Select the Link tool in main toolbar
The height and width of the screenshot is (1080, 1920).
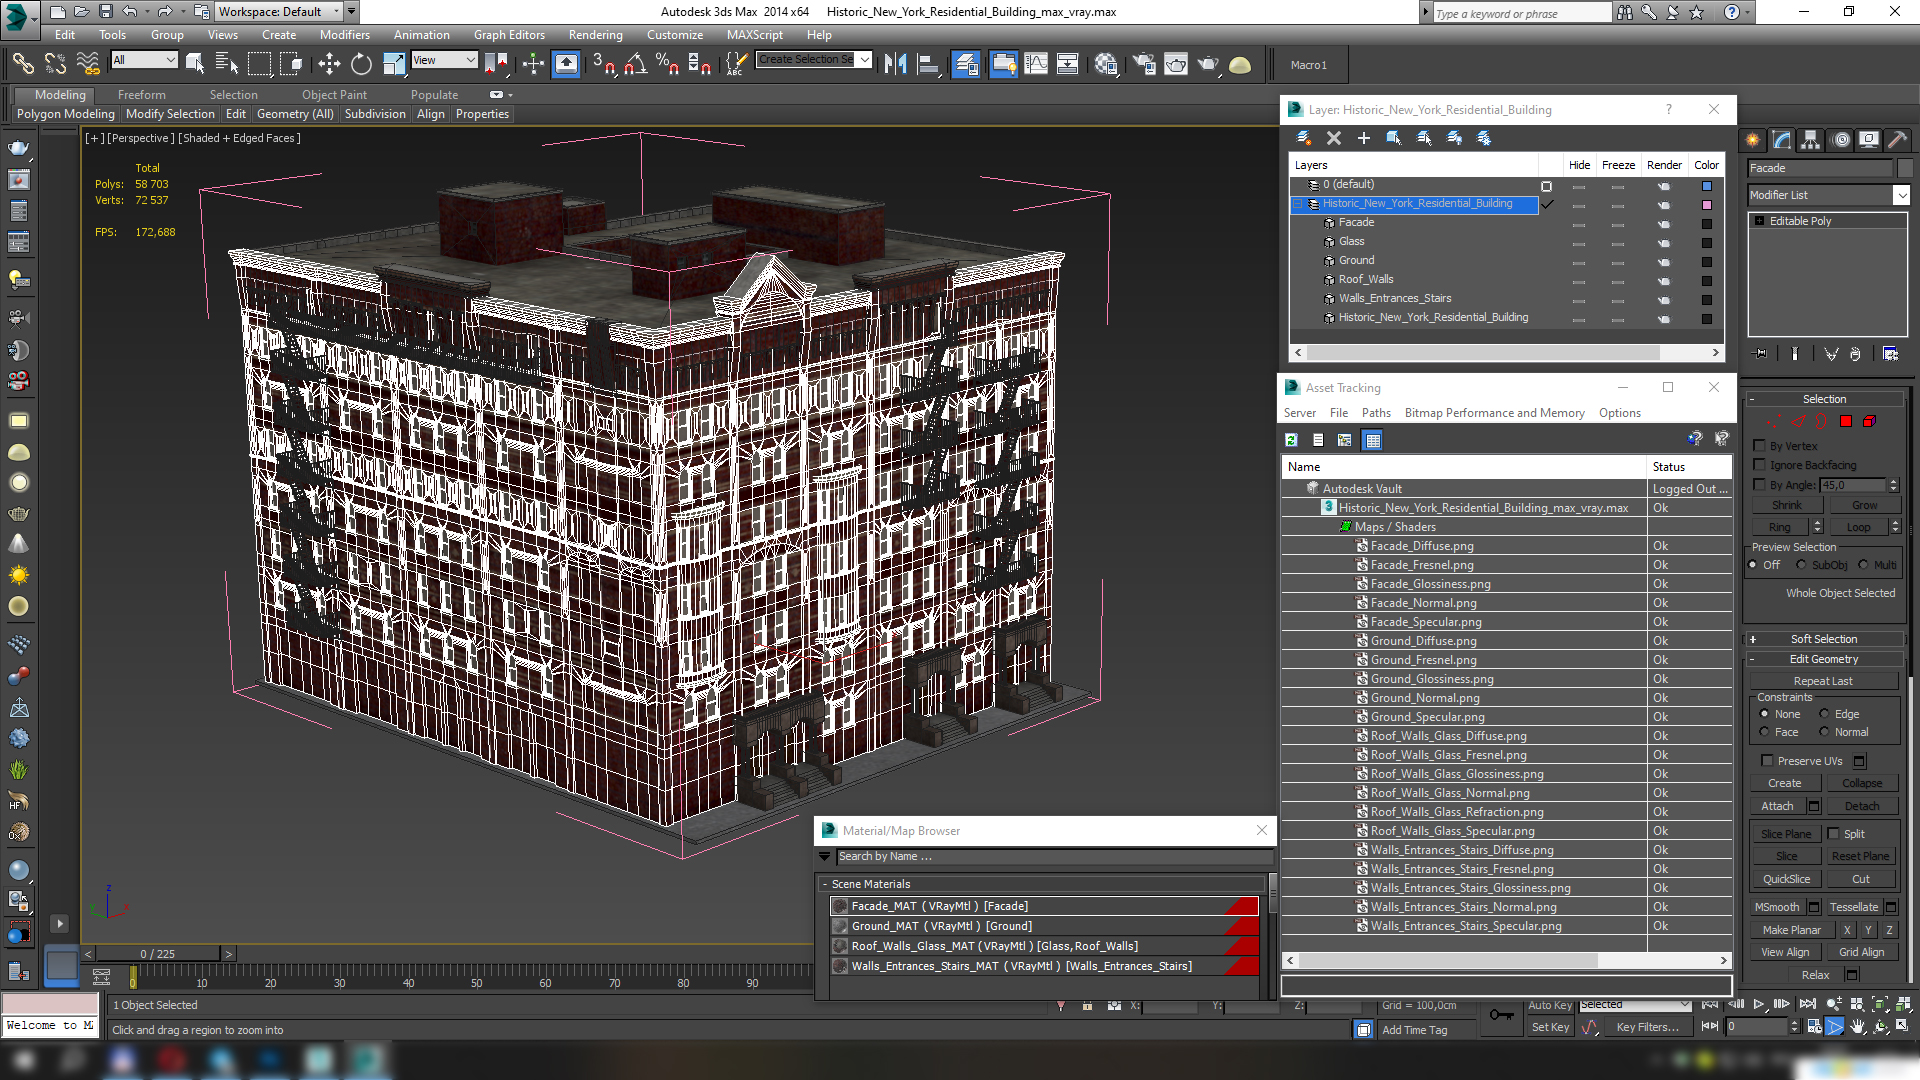pos(22,64)
